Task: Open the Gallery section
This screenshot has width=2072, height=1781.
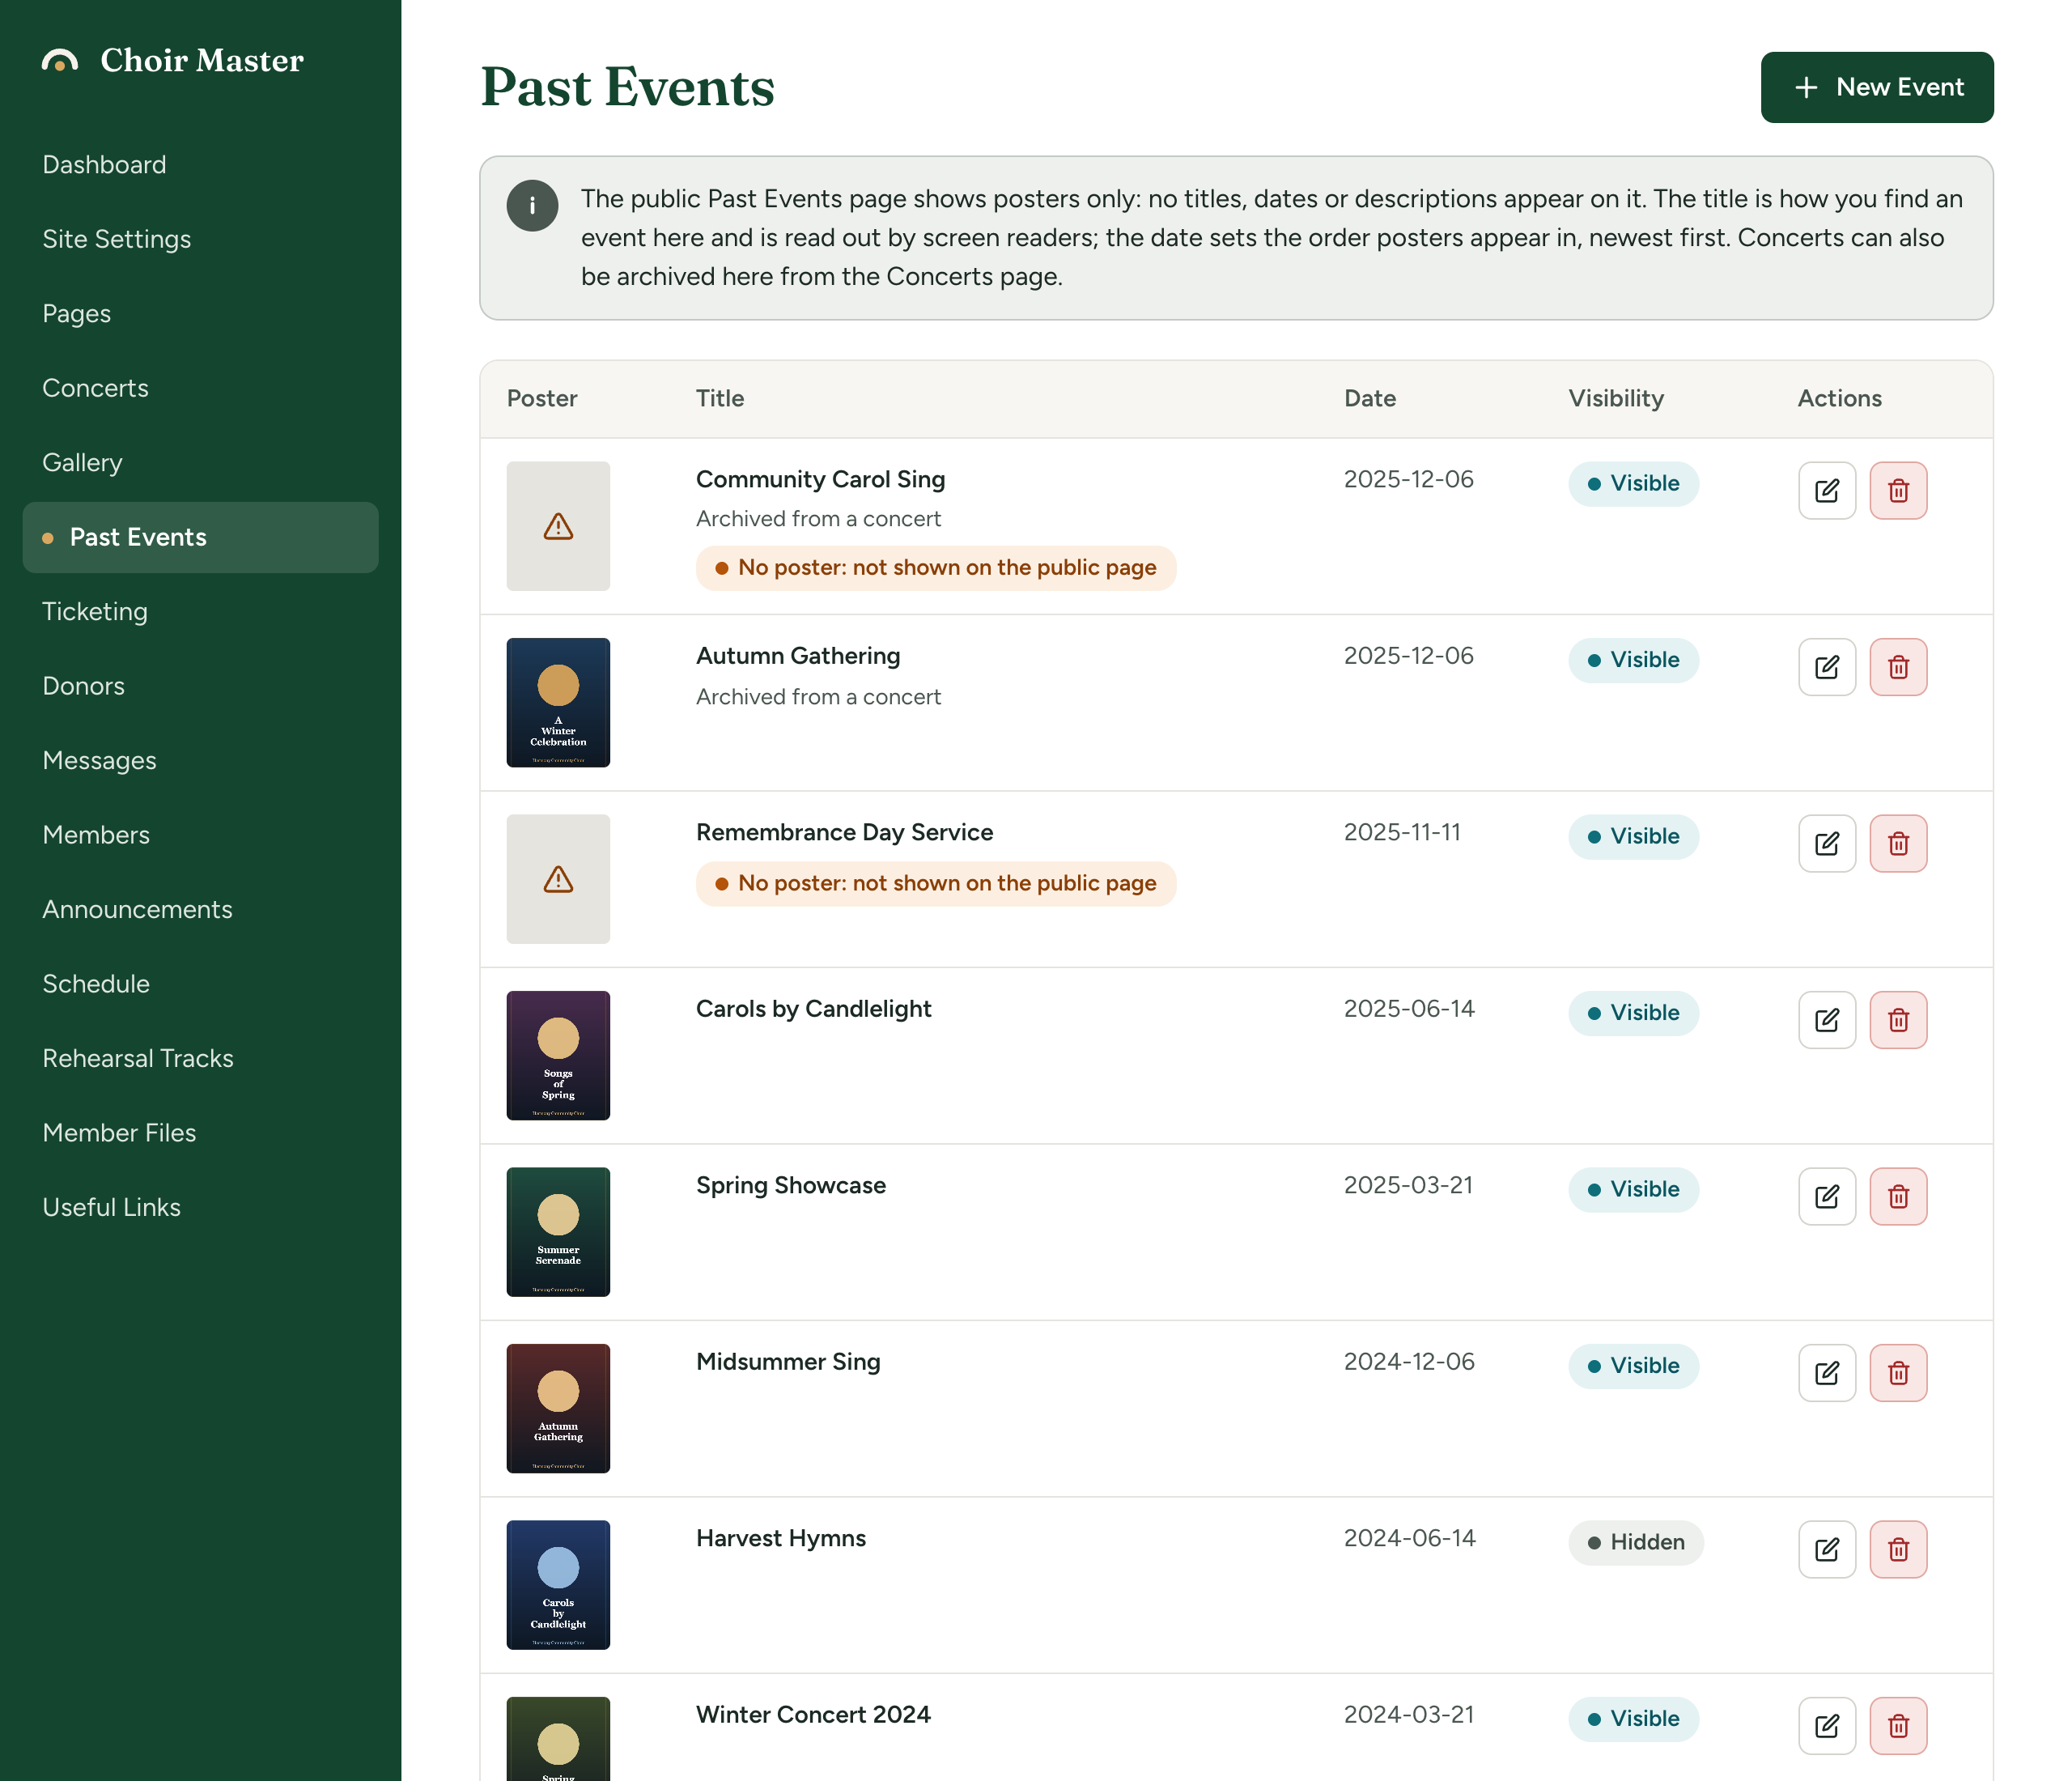Action: coord(200,463)
